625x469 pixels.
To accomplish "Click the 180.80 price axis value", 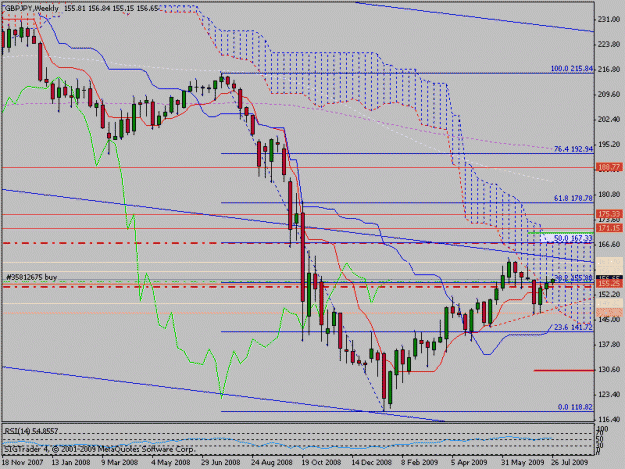I will pyautogui.click(x=609, y=194).
